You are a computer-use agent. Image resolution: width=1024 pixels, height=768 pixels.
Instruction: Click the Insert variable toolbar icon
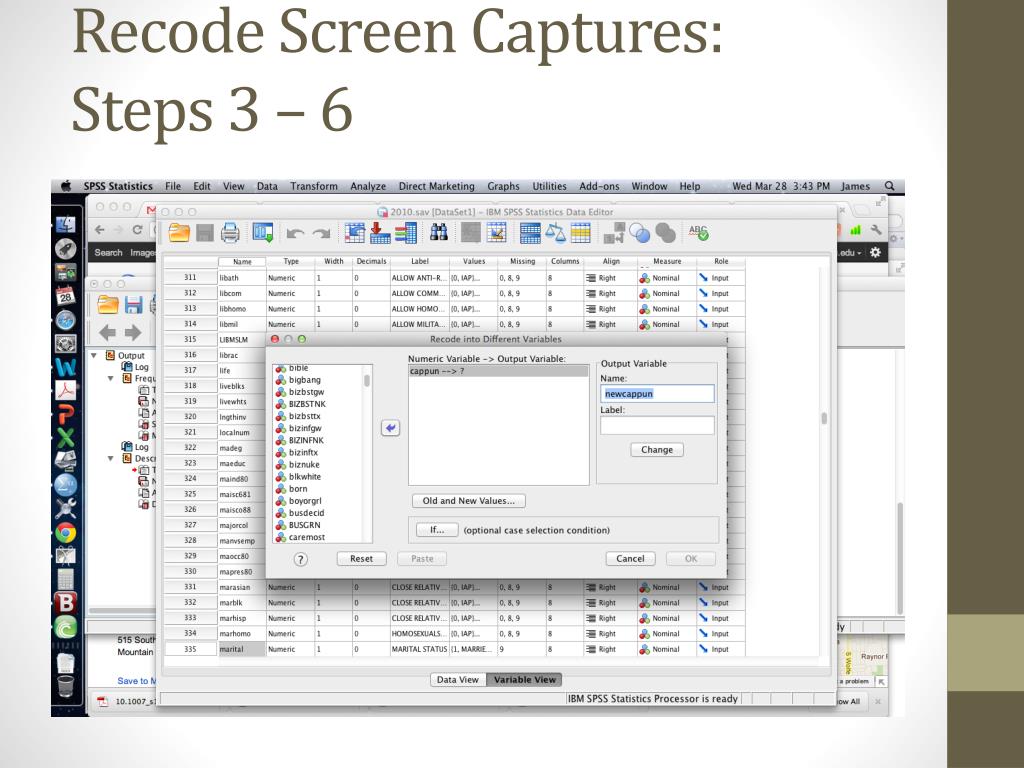(496, 232)
